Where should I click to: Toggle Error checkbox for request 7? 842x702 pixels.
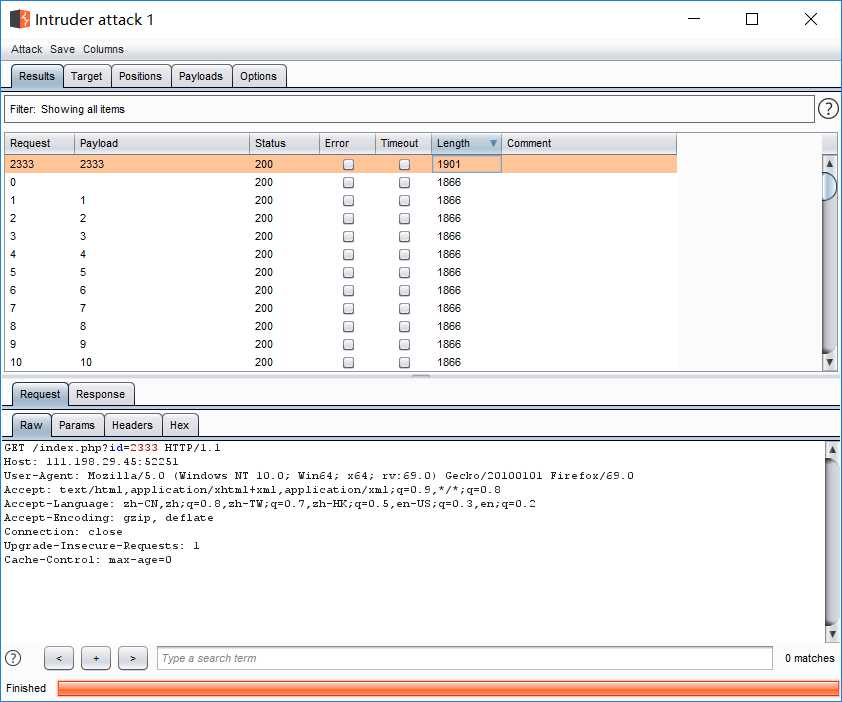(348, 308)
